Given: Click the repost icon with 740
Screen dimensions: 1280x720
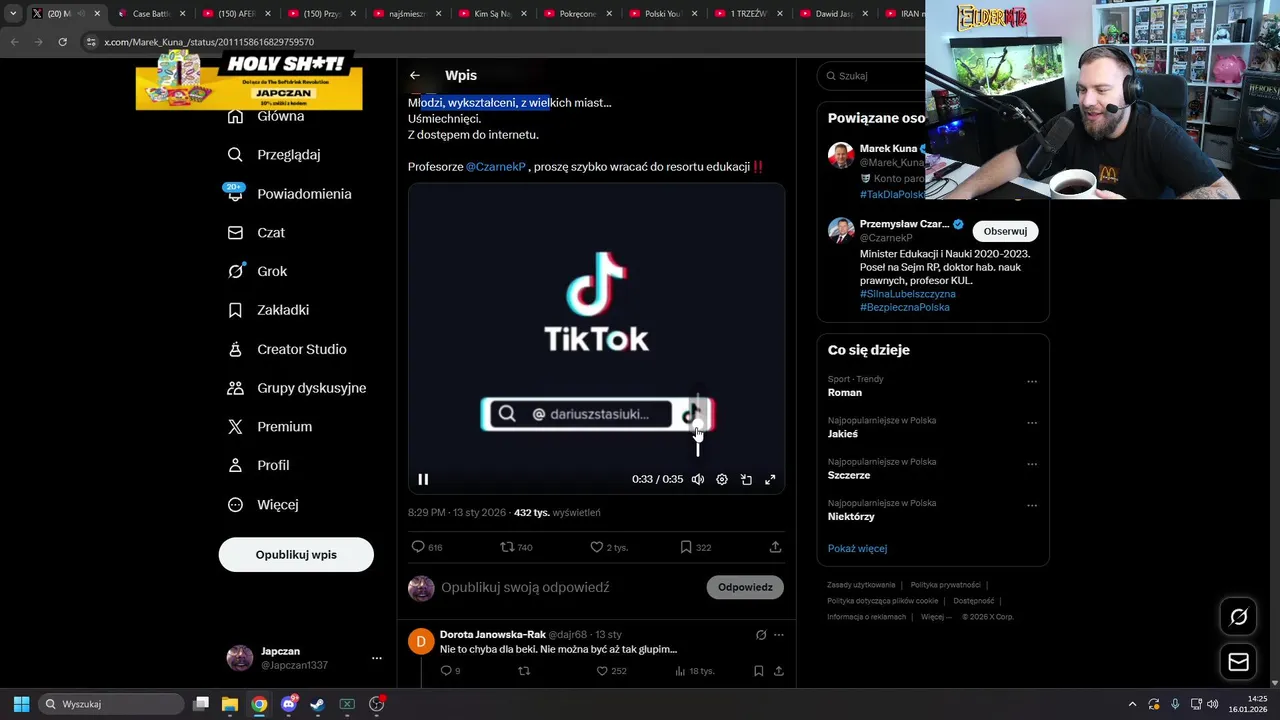Looking at the screenshot, I should (507, 547).
